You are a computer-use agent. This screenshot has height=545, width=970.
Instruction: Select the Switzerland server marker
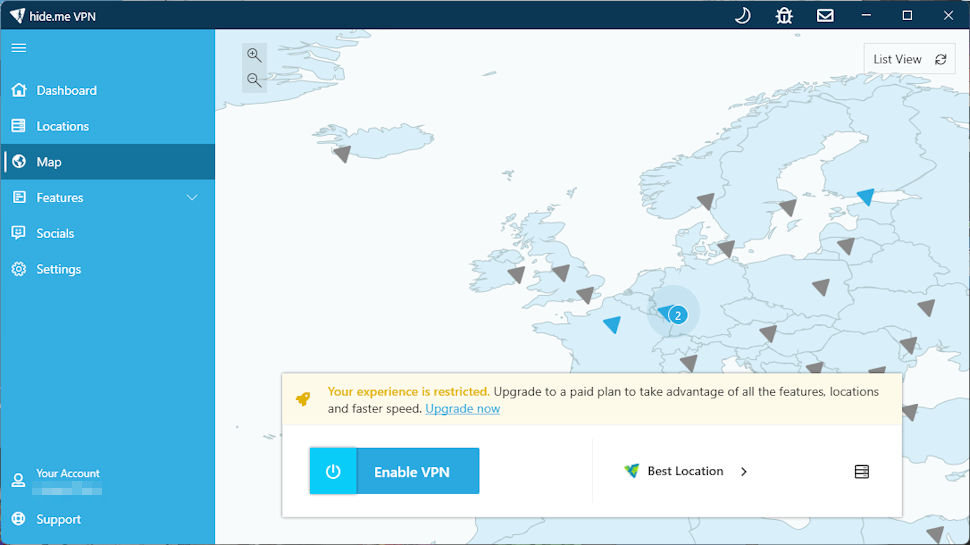(689, 363)
